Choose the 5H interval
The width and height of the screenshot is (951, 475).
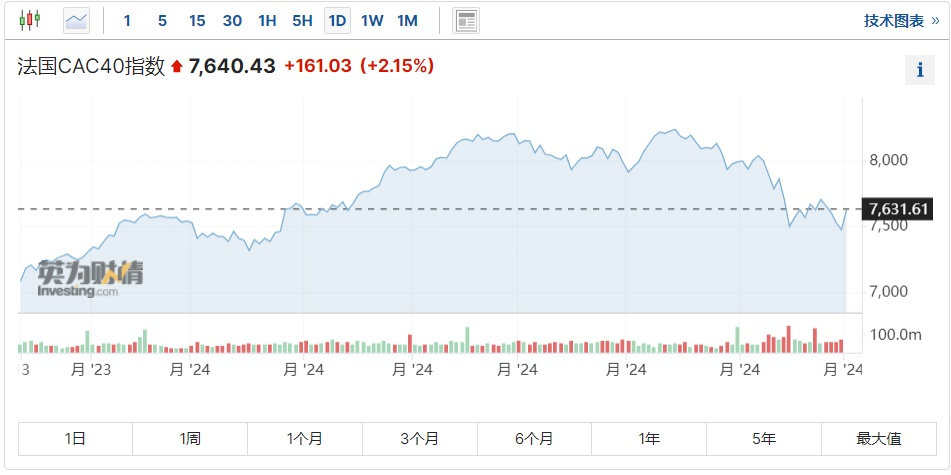tap(302, 20)
